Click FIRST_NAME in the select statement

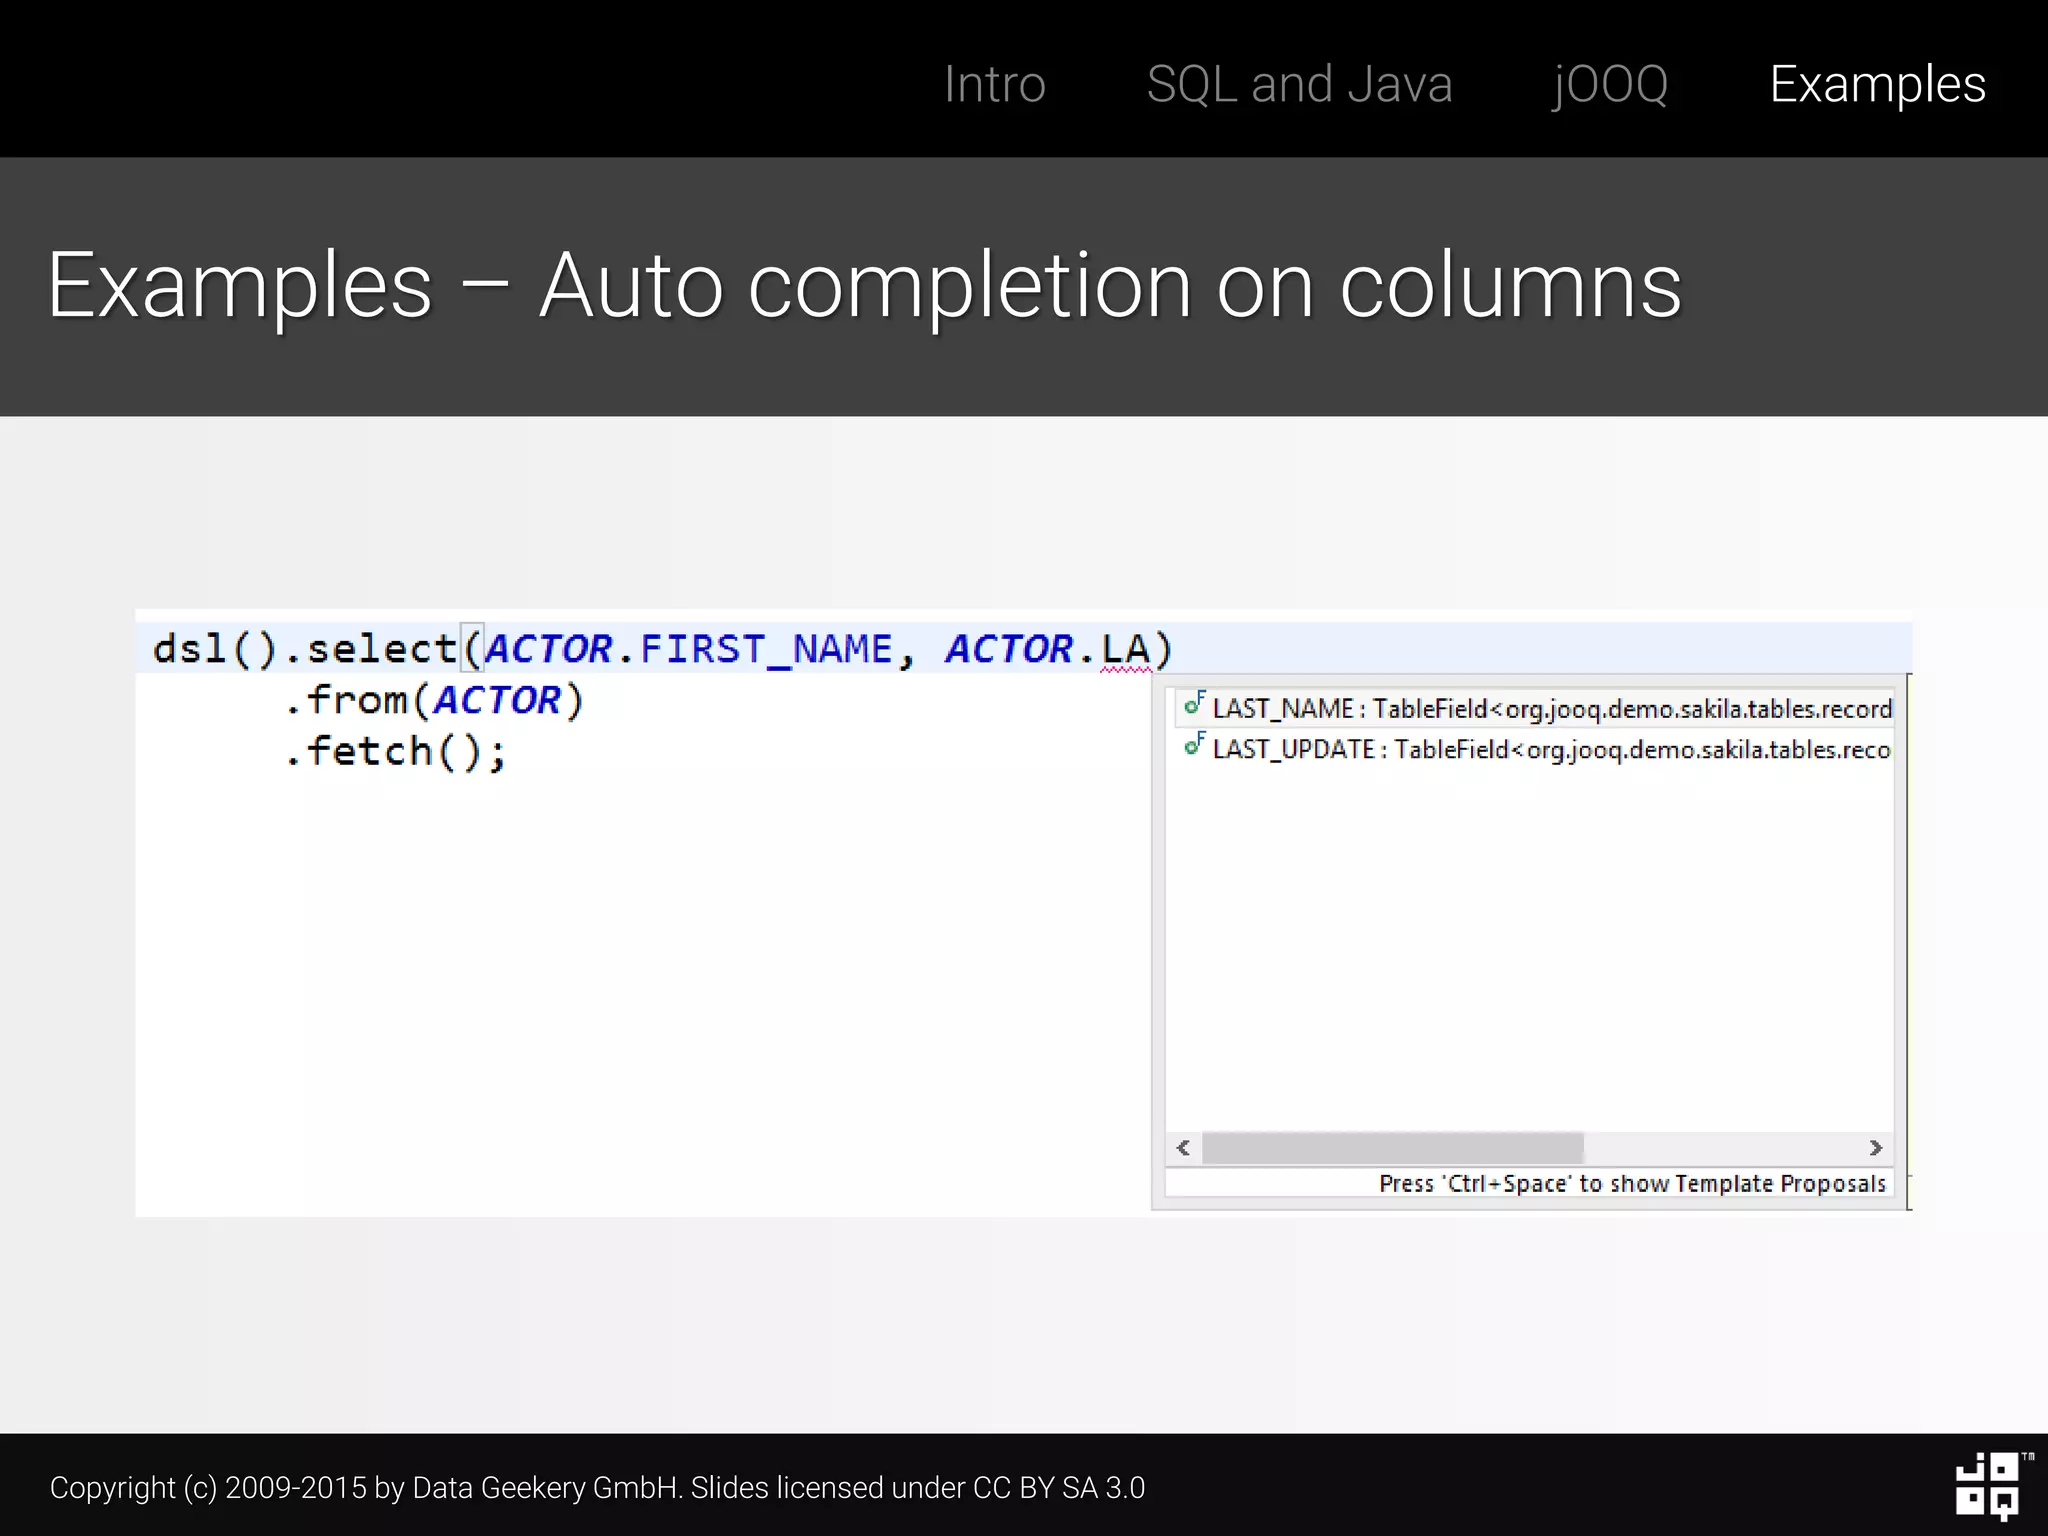(765, 650)
